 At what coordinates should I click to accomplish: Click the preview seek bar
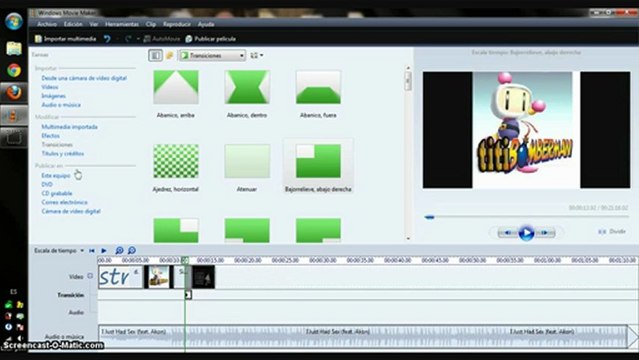(x=526, y=217)
